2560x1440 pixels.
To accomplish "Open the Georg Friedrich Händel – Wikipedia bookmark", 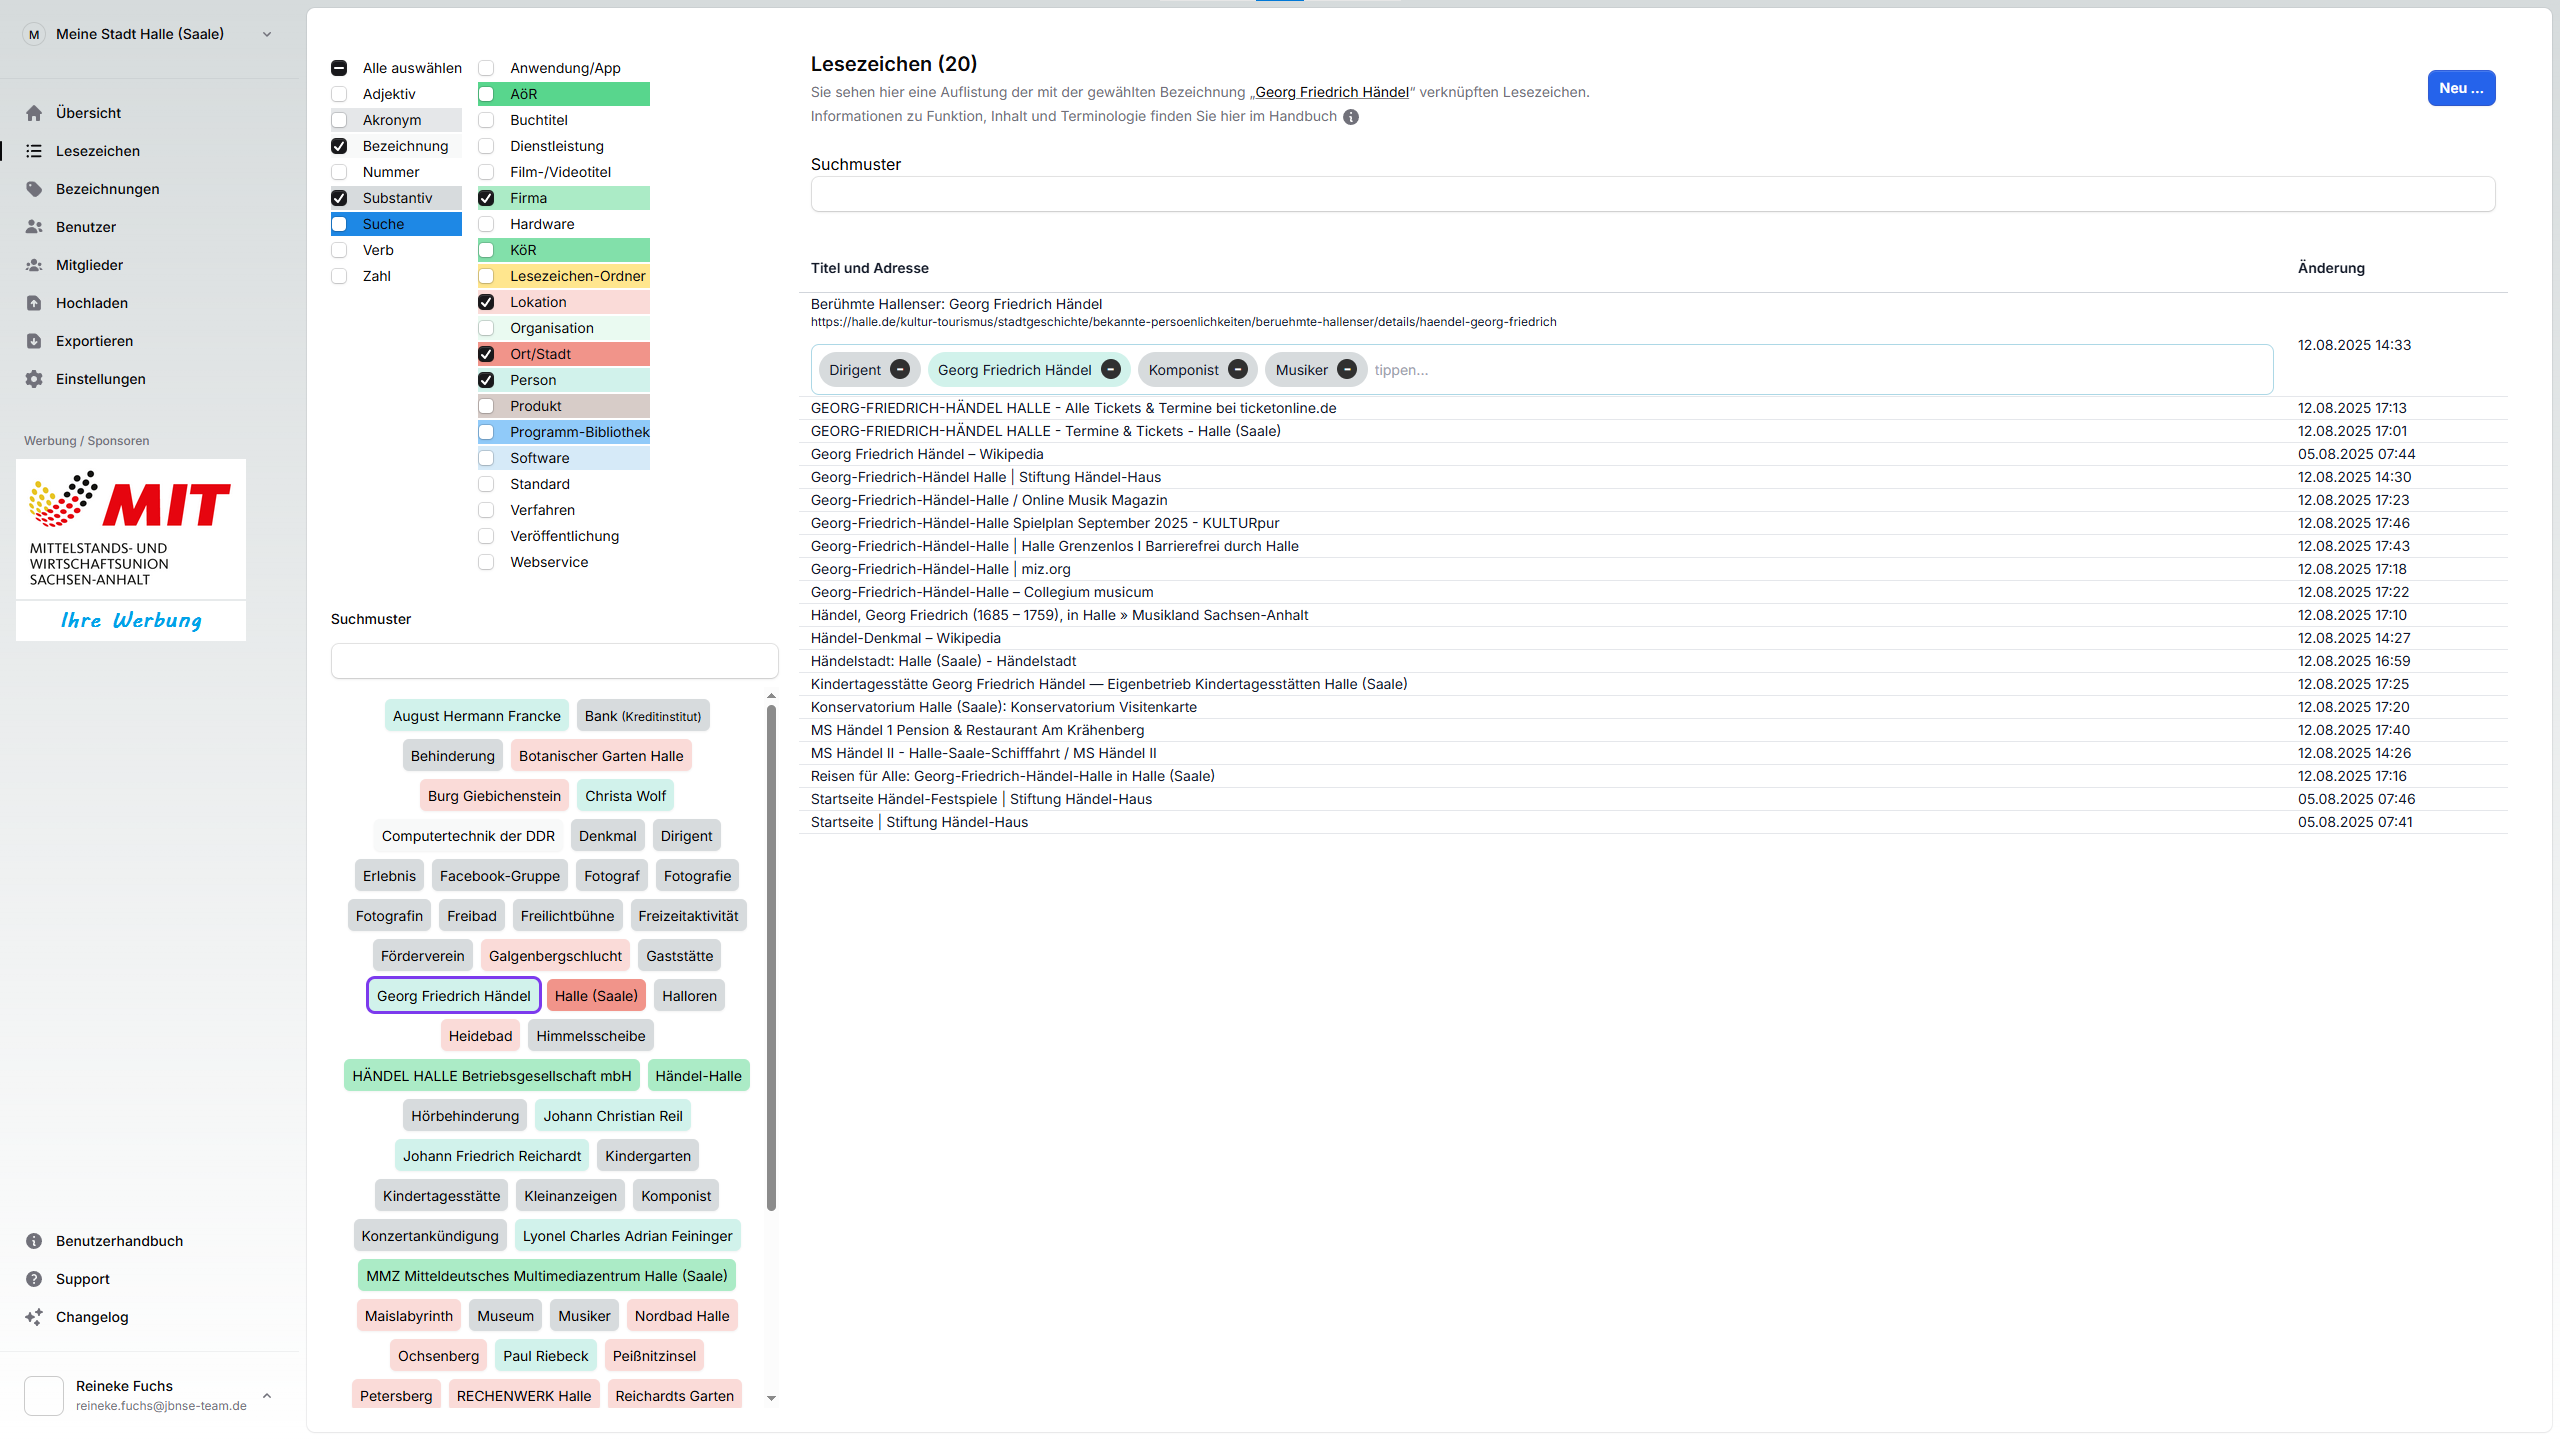I will point(927,454).
